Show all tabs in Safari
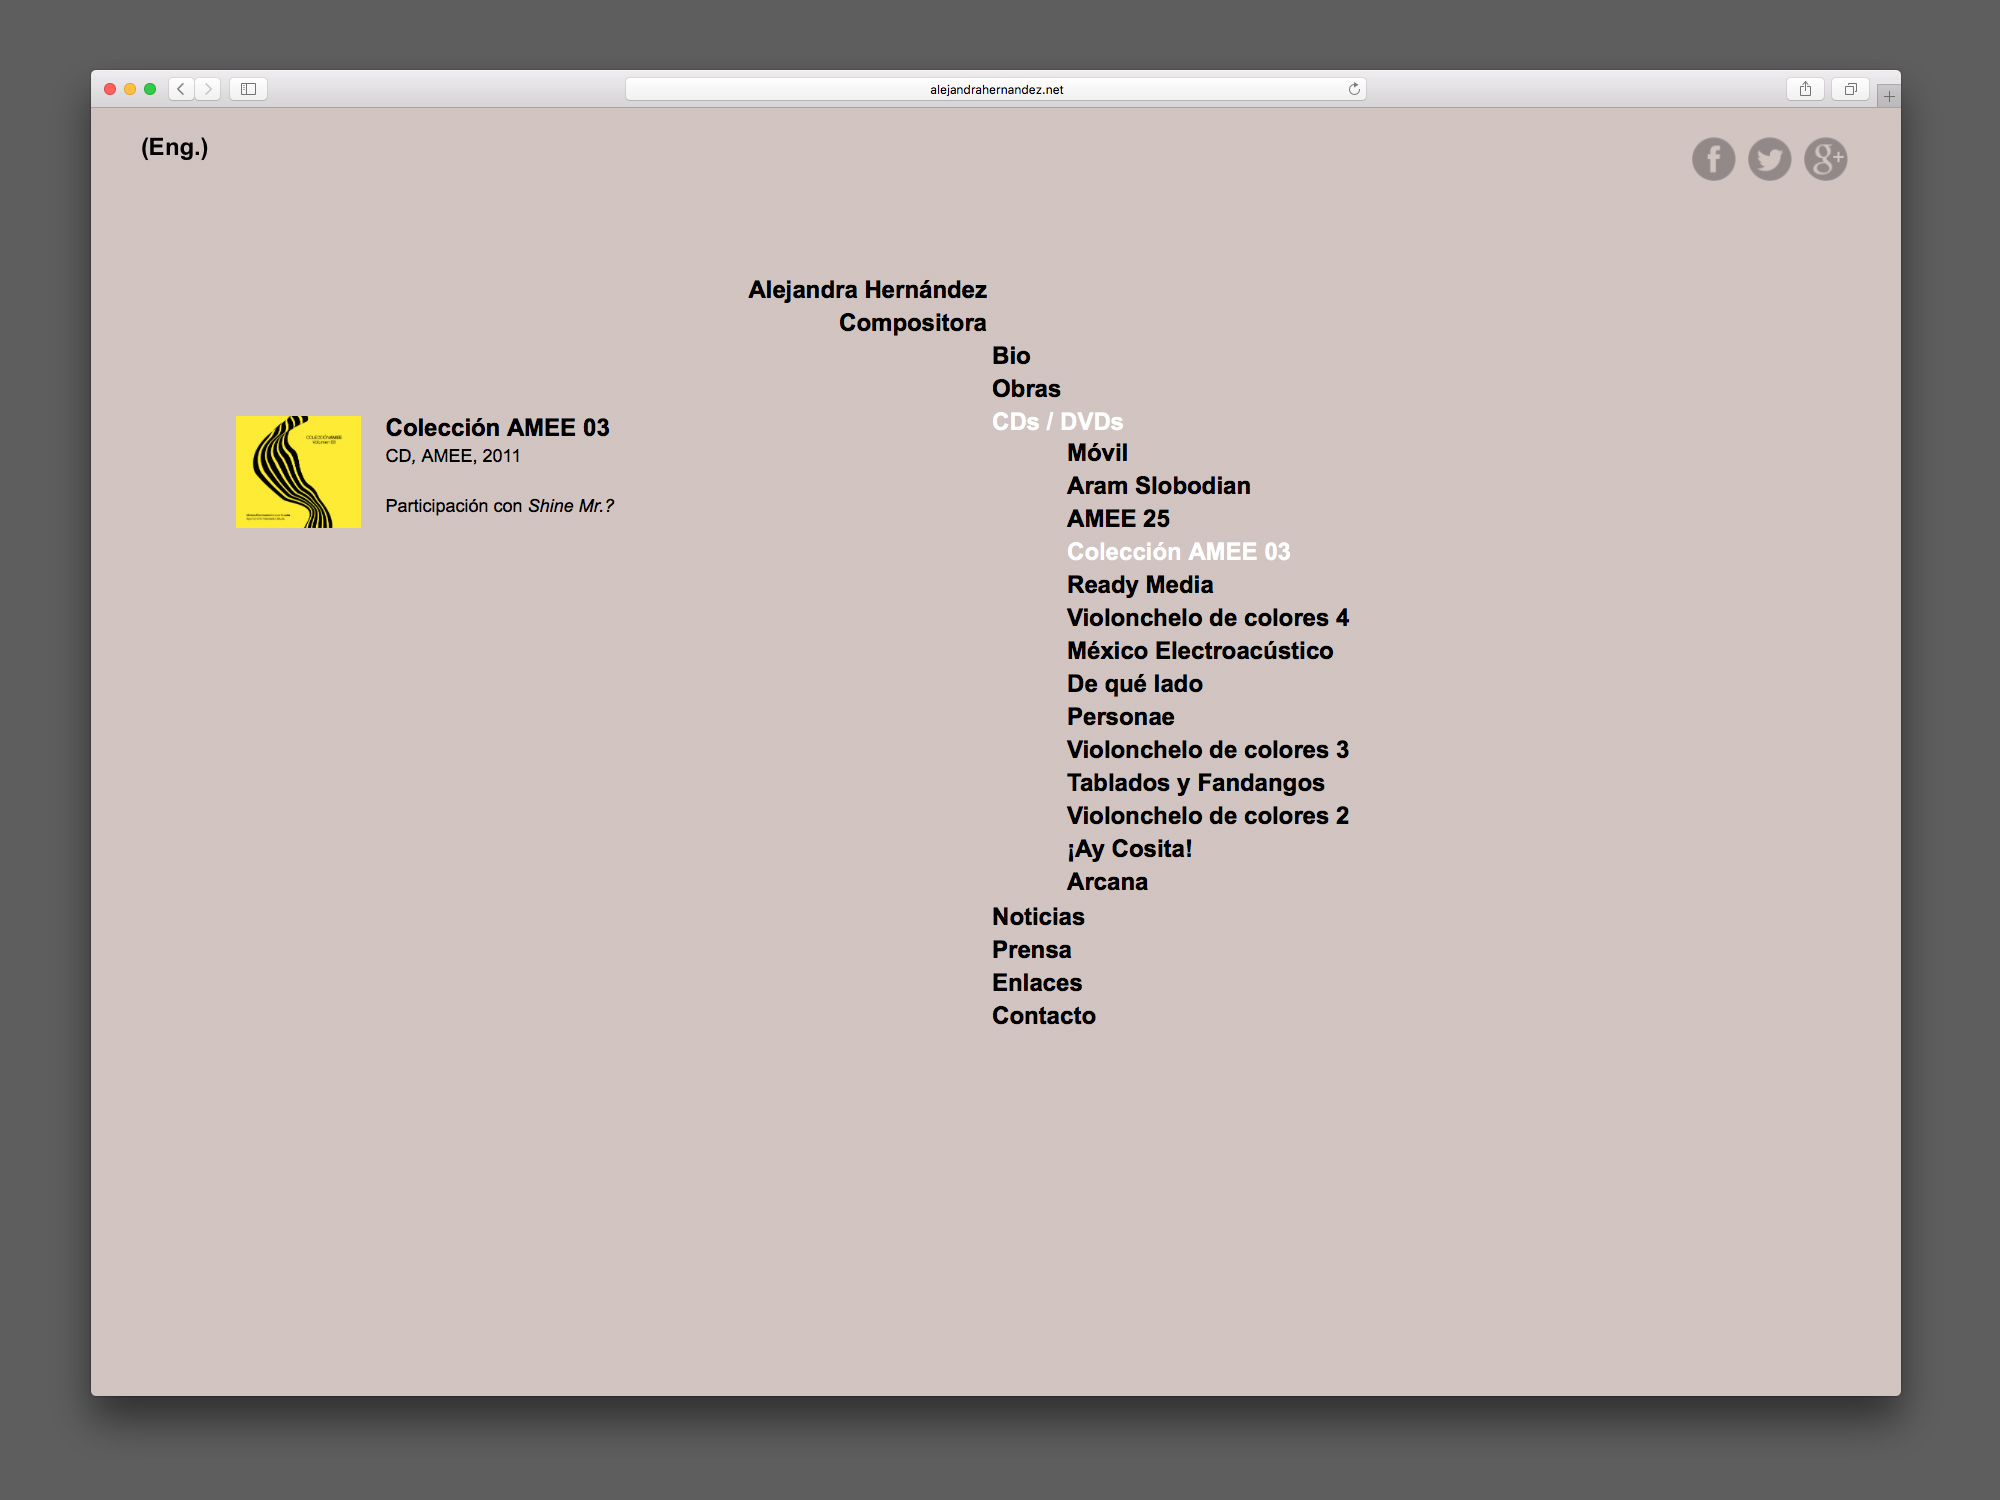The height and width of the screenshot is (1500, 2000). (1851, 89)
